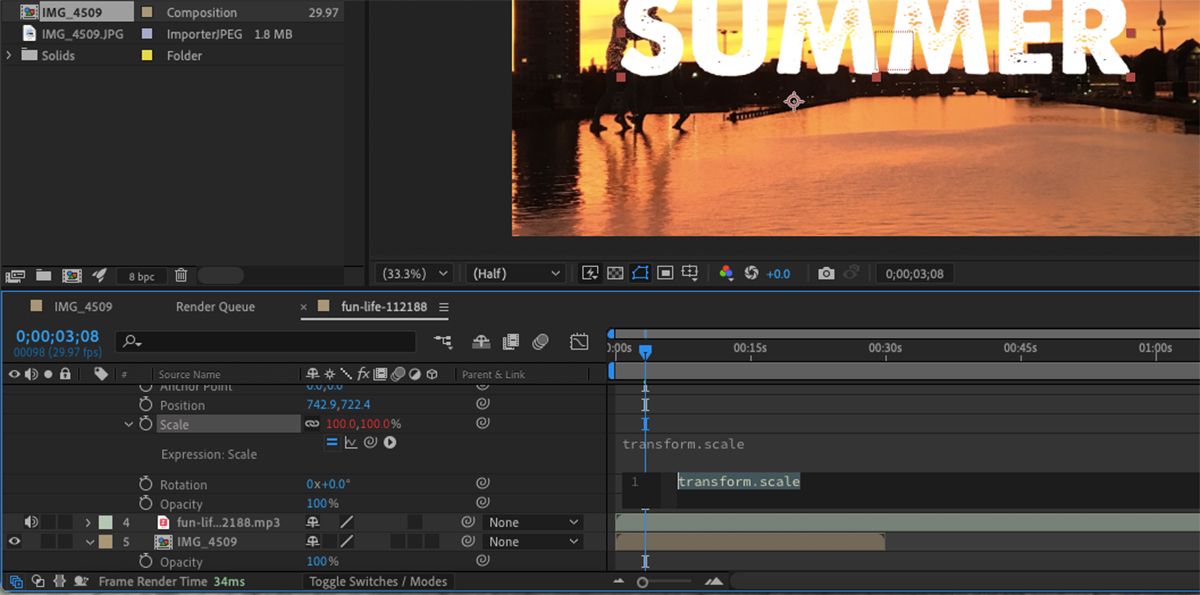Open Channel and Color Management settings
The height and width of the screenshot is (595, 1200).
coord(728,273)
